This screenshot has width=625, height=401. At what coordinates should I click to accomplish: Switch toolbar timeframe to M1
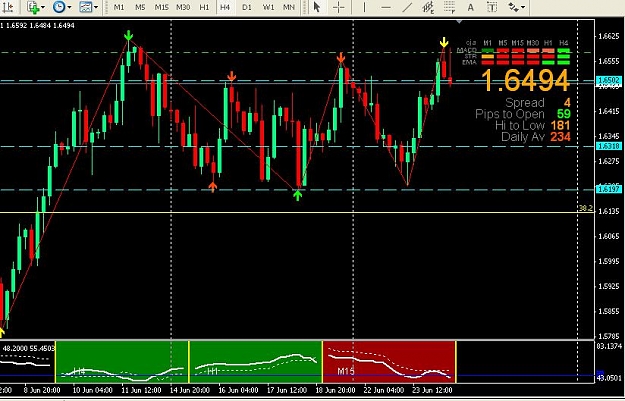[118, 7]
